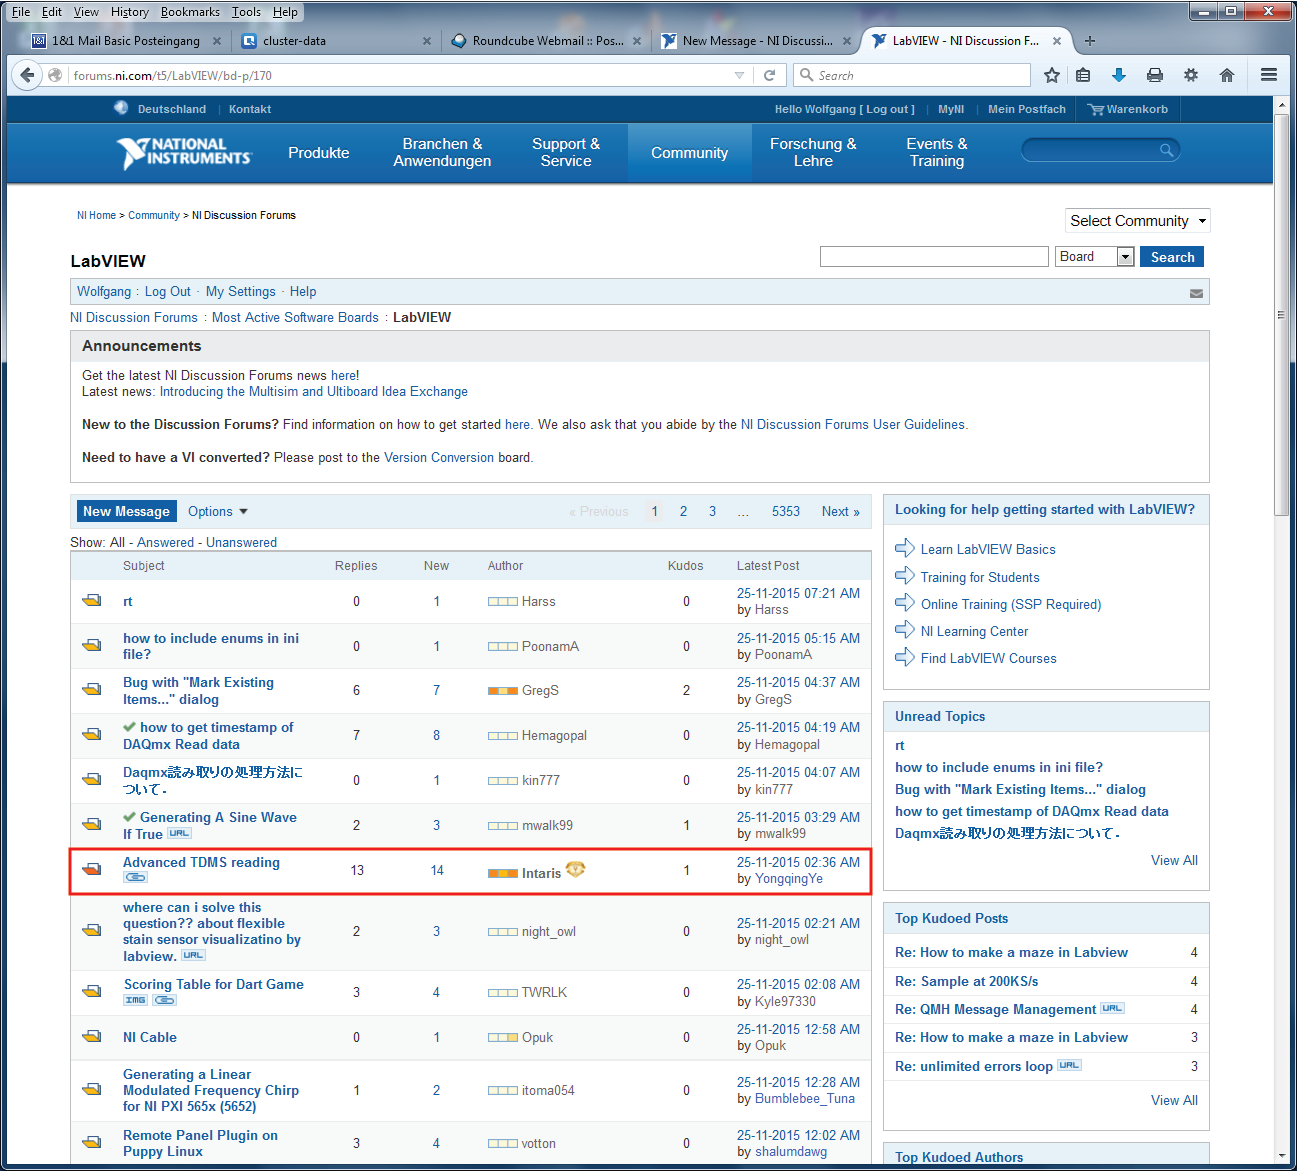Image resolution: width=1298 pixels, height=1171 pixels.
Task: Click the Warenkorb shopping cart icon
Action: (x=1096, y=109)
